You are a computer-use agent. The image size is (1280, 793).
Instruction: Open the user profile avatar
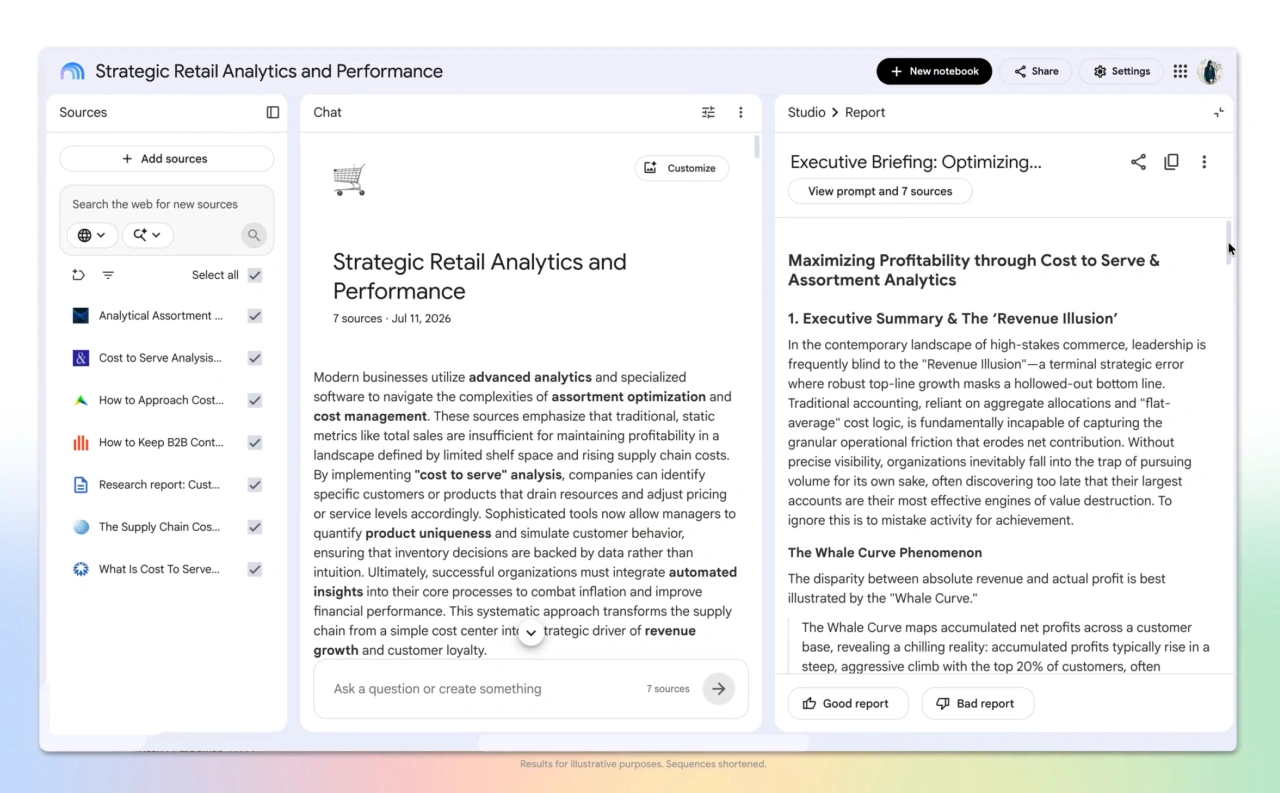click(x=1210, y=71)
